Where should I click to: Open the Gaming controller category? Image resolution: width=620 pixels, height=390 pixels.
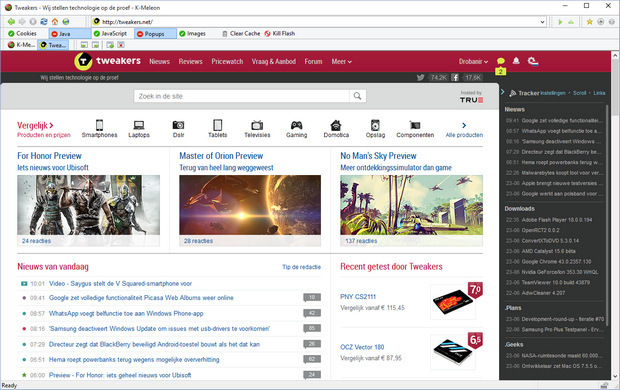tap(297, 125)
